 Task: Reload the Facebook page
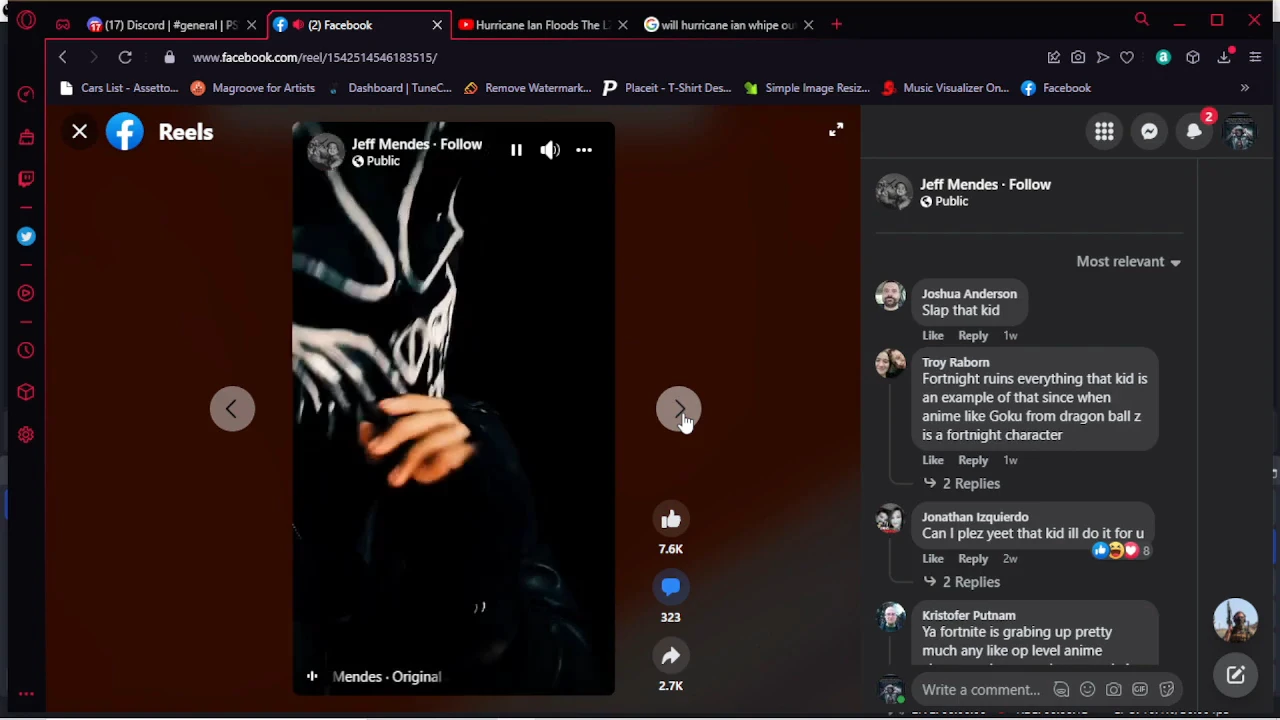pyautogui.click(x=125, y=58)
